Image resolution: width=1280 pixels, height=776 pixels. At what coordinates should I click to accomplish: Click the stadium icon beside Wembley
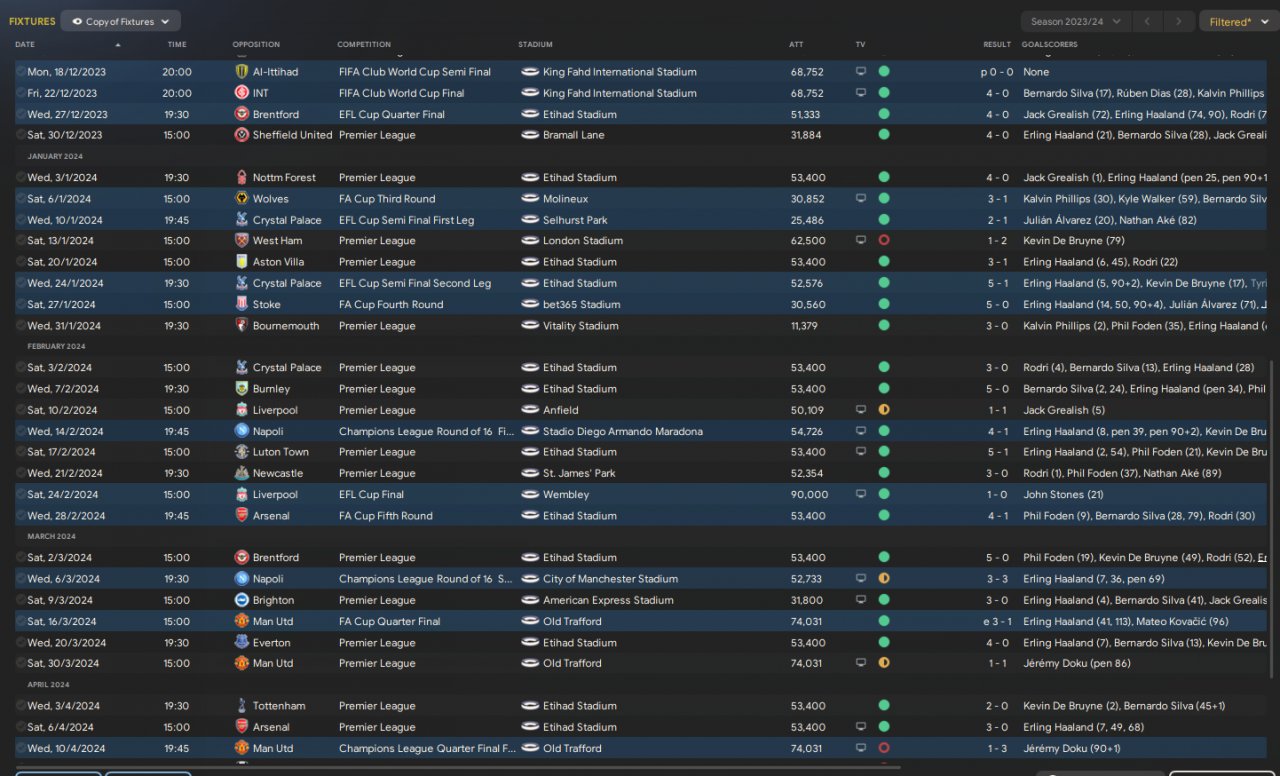point(530,495)
